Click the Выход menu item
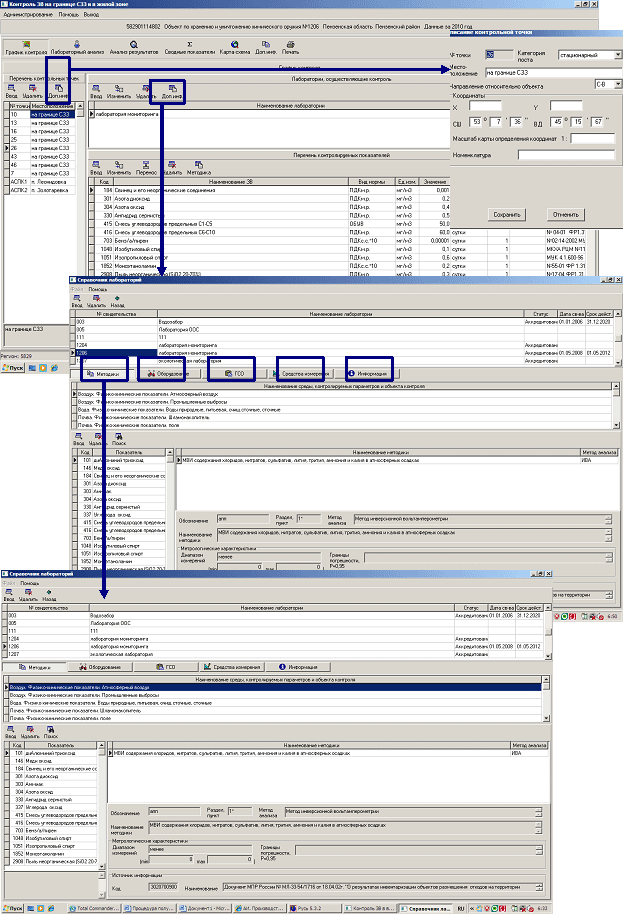This screenshot has height=914, width=623. pos(93,17)
